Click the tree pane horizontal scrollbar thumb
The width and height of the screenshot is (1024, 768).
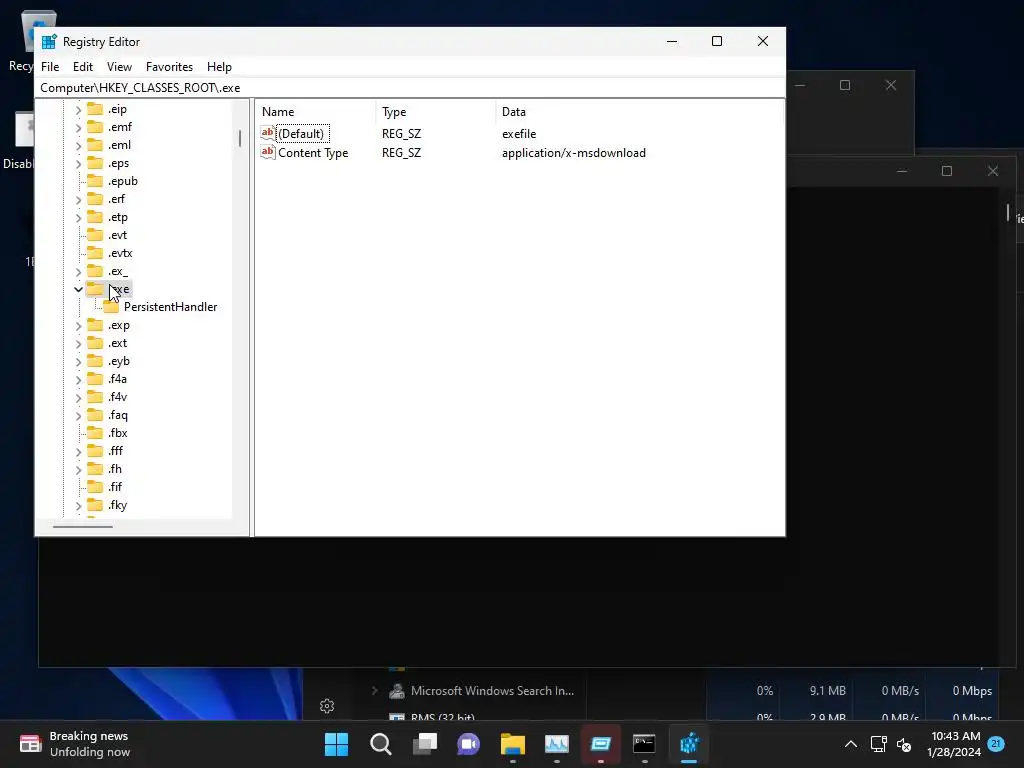point(83,526)
